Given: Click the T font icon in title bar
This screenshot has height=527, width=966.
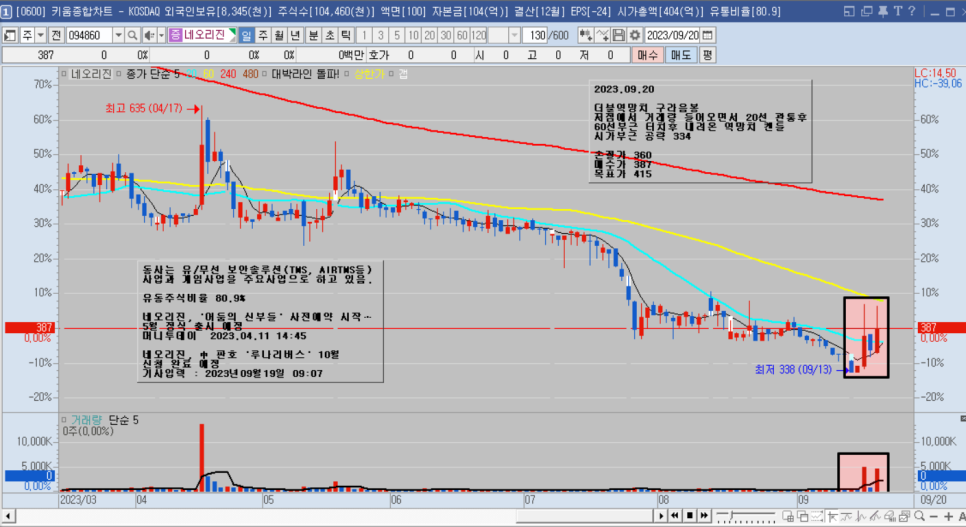Looking at the screenshot, I should pyautogui.click(x=897, y=11).
